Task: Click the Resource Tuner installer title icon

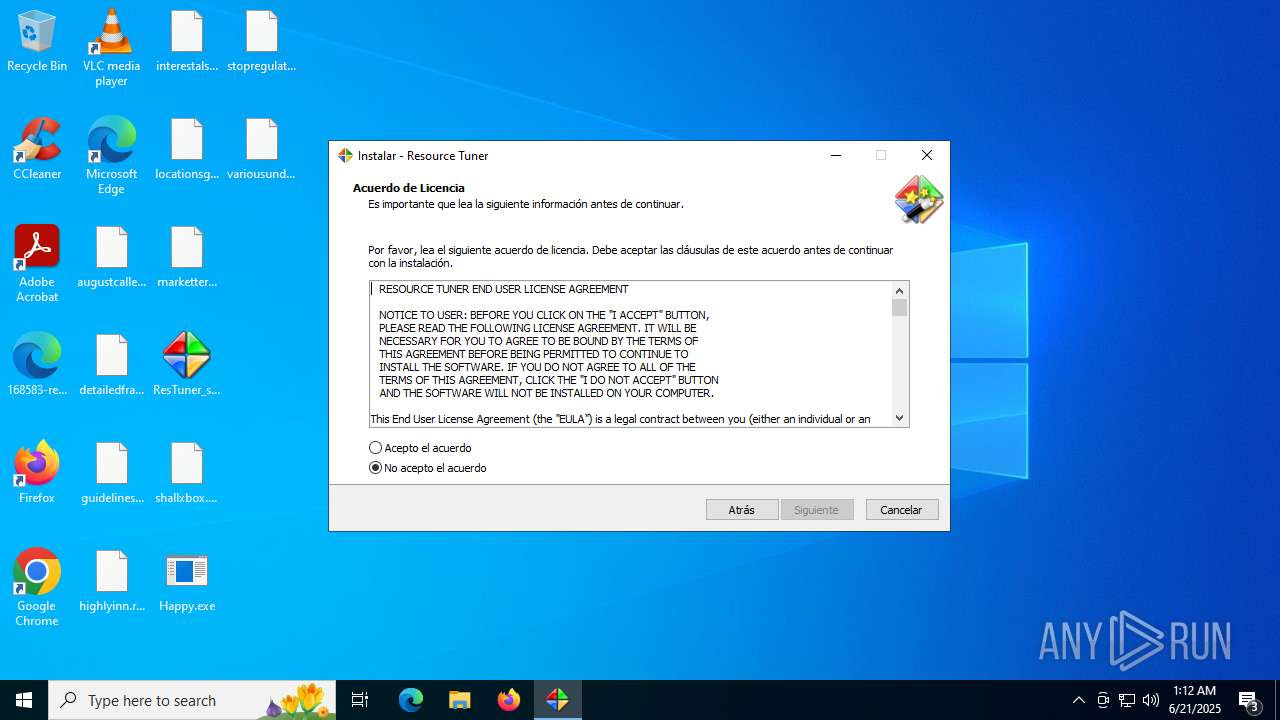Action: (x=345, y=155)
